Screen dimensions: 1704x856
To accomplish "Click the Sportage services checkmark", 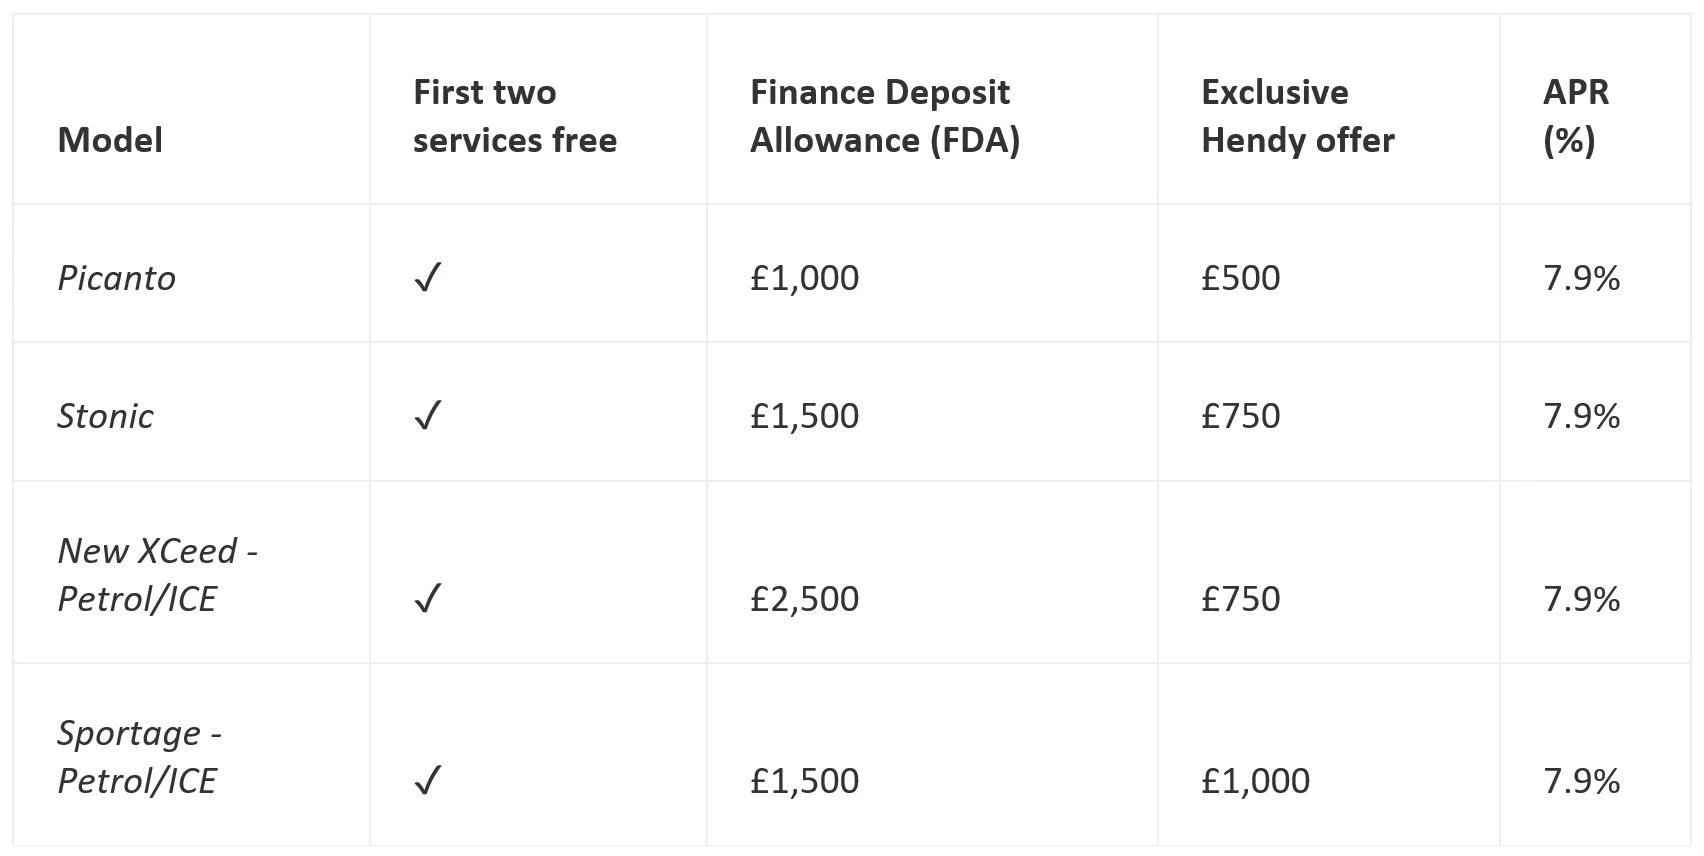I will click(427, 781).
